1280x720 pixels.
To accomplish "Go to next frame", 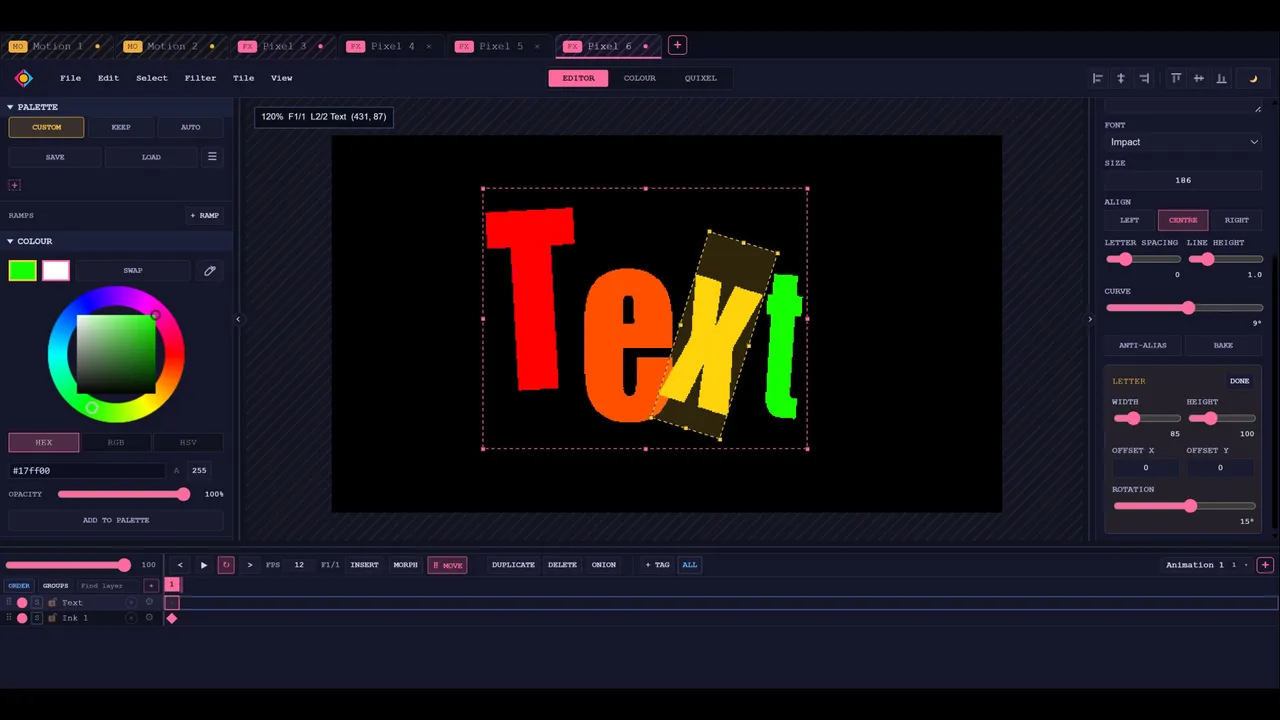I will tap(250, 565).
